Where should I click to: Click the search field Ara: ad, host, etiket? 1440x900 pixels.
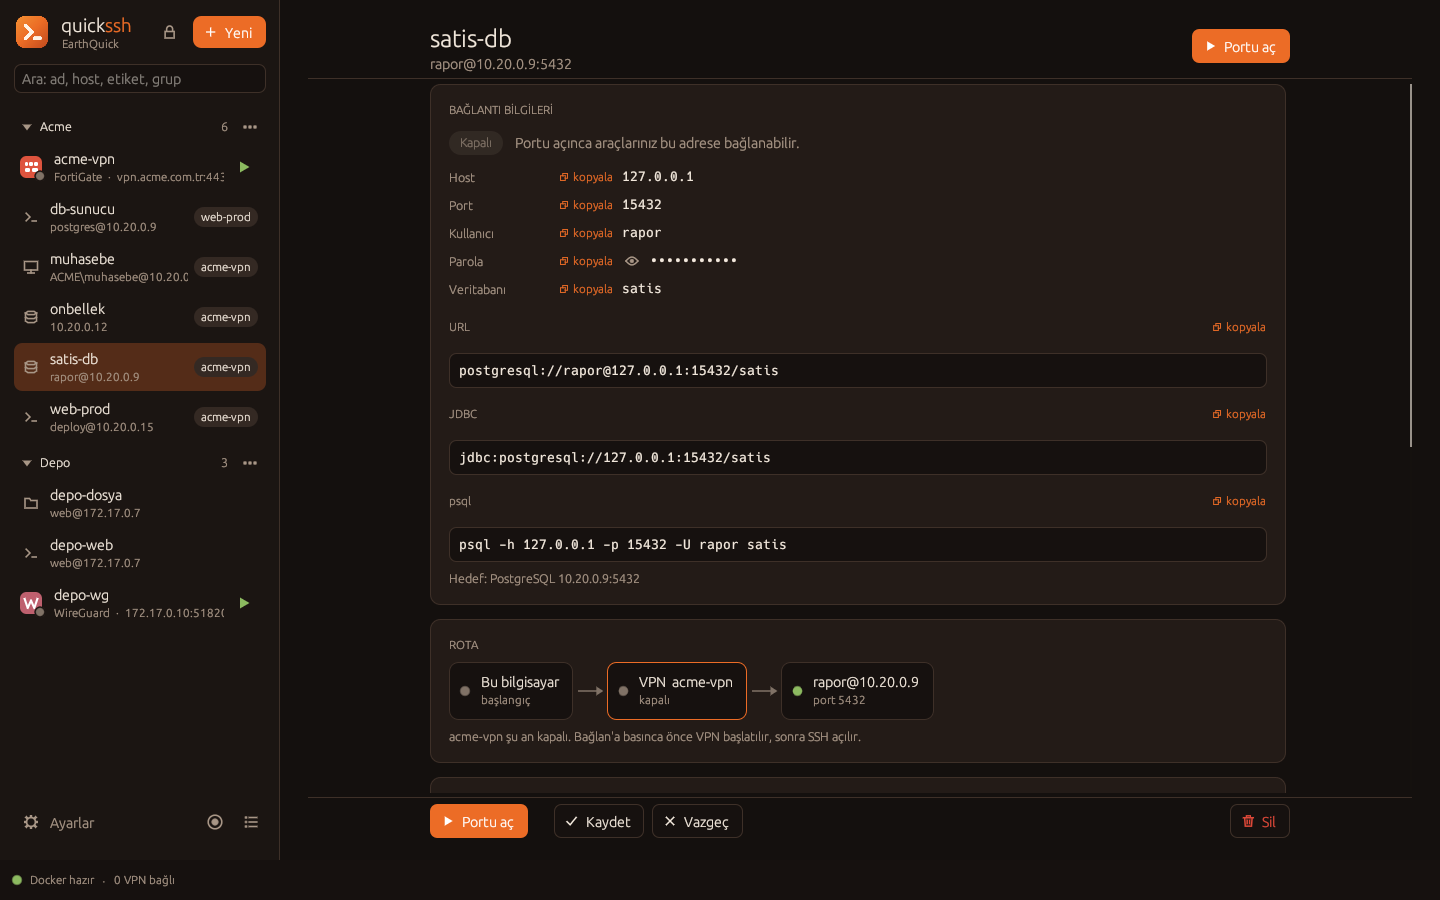click(x=140, y=78)
